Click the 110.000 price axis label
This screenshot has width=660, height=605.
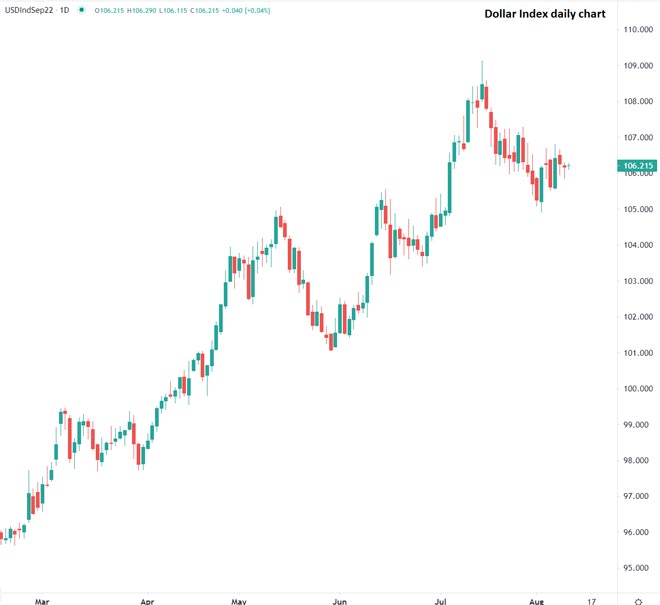click(x=637, y=30)
